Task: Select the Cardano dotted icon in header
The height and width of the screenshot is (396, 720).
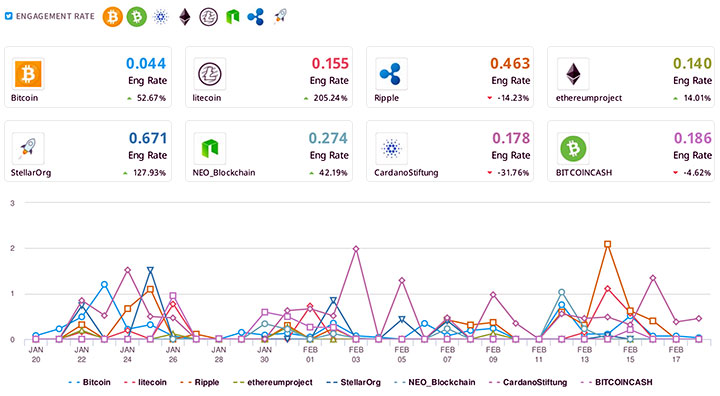Action: 161,17
